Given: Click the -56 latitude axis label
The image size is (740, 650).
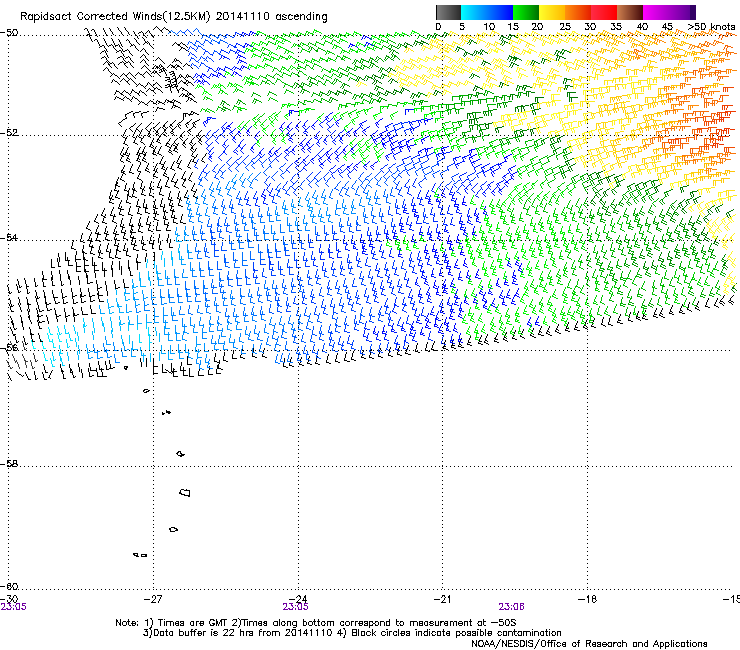Looking at the screenshot, I should tap(9, 347).
